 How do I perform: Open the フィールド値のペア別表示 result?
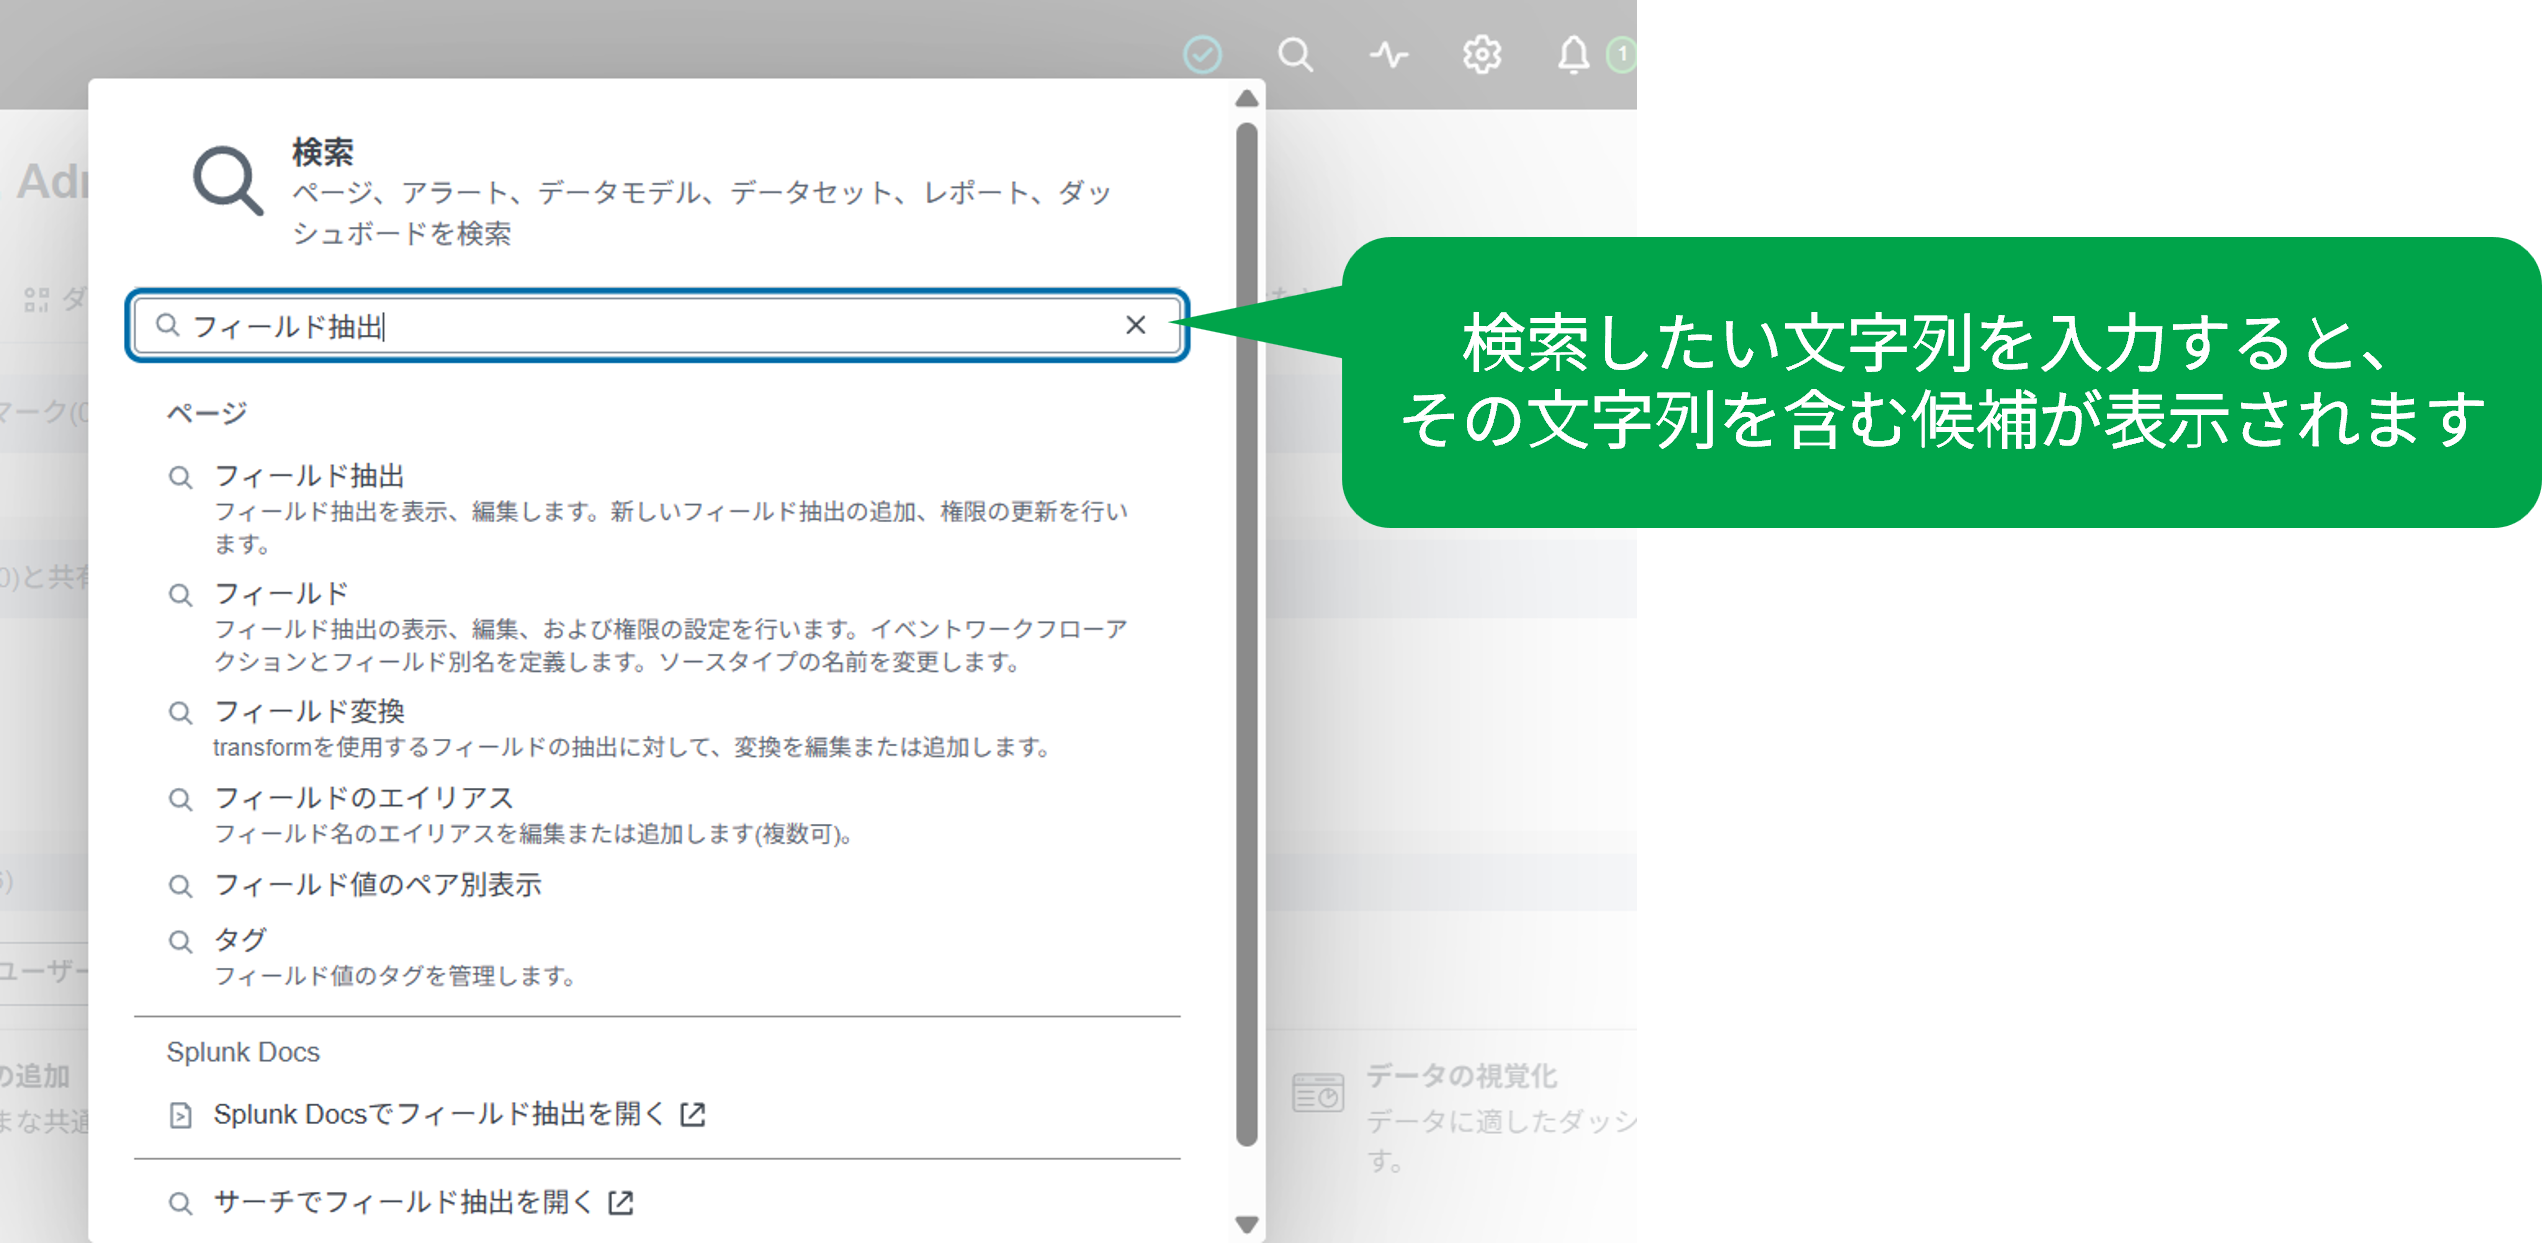(378, 885)
